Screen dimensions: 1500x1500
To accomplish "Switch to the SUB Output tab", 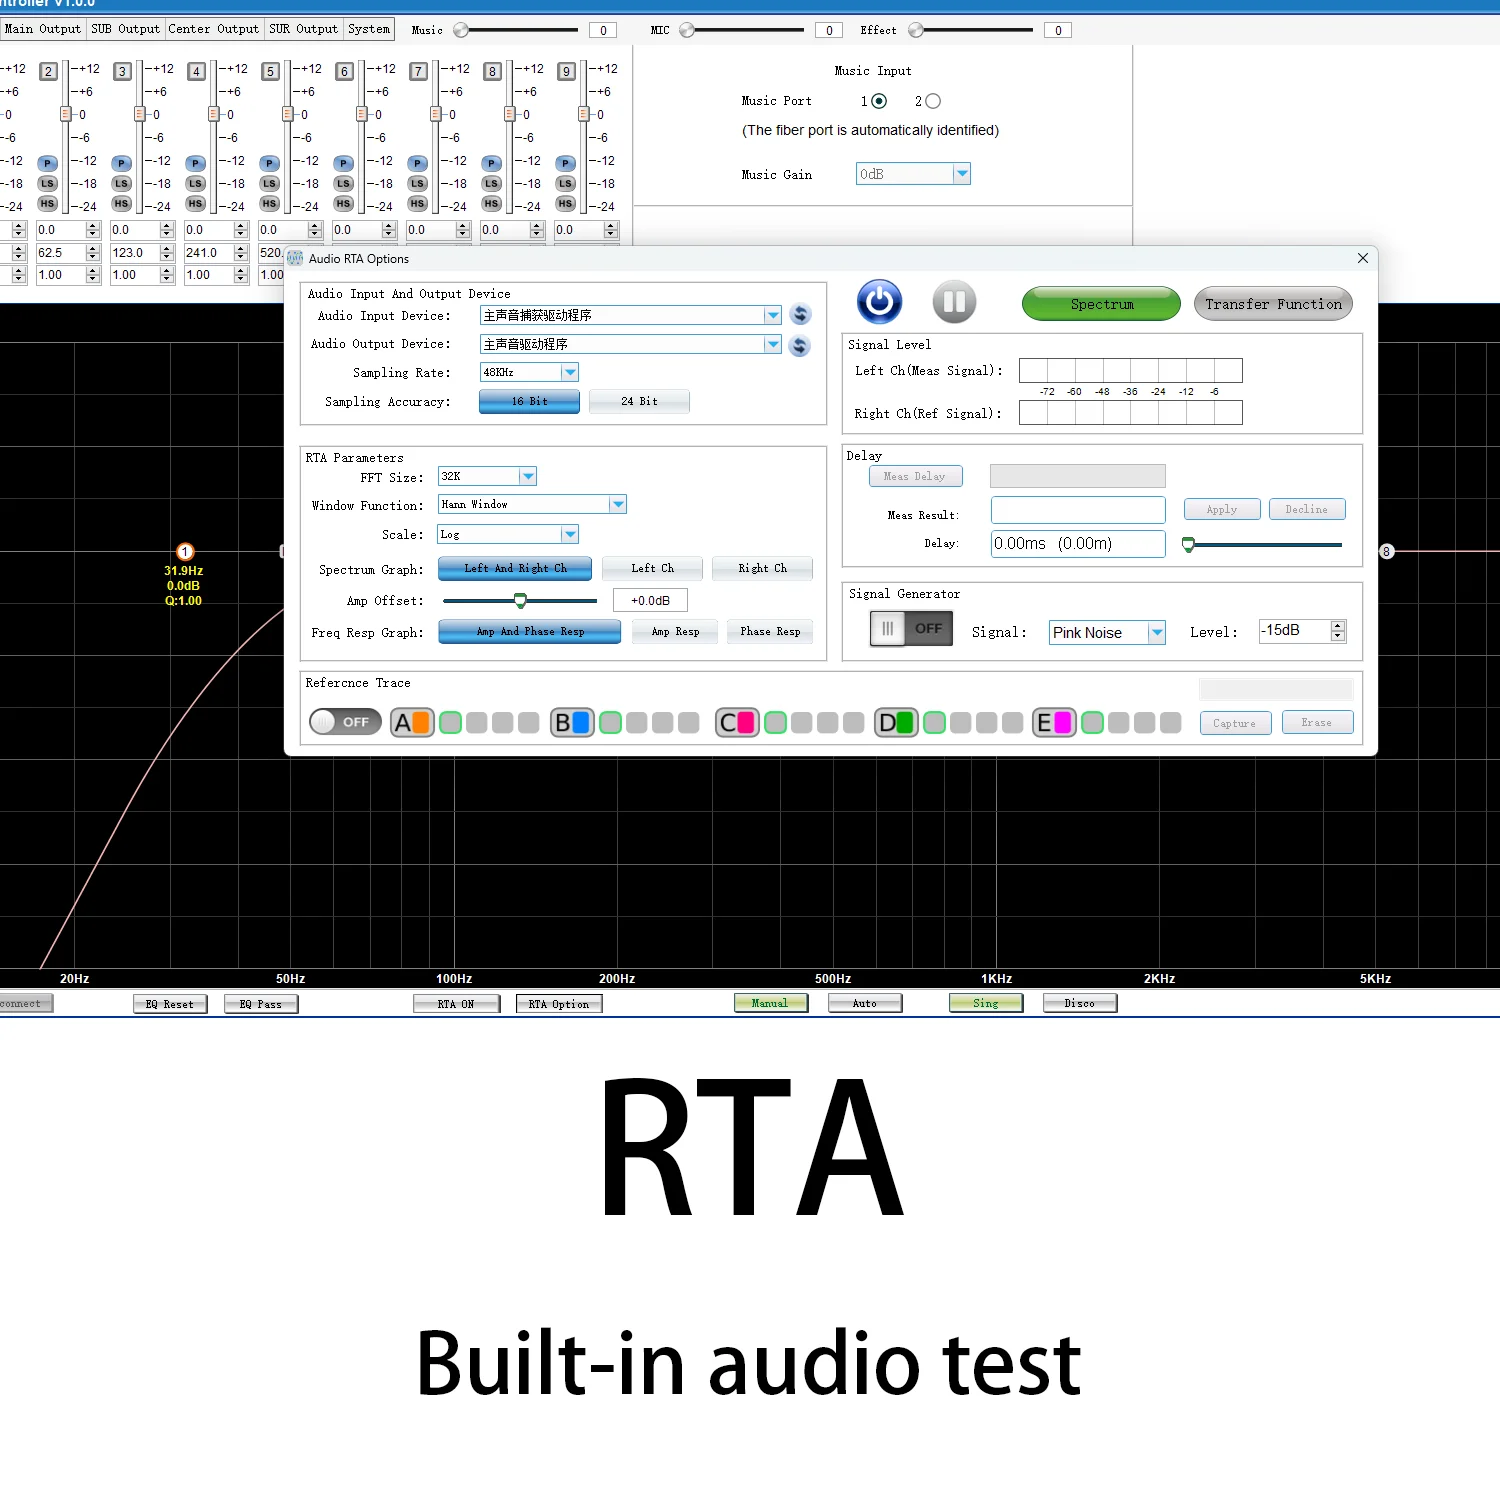I will pyautogui.click(x=125, y=29).
